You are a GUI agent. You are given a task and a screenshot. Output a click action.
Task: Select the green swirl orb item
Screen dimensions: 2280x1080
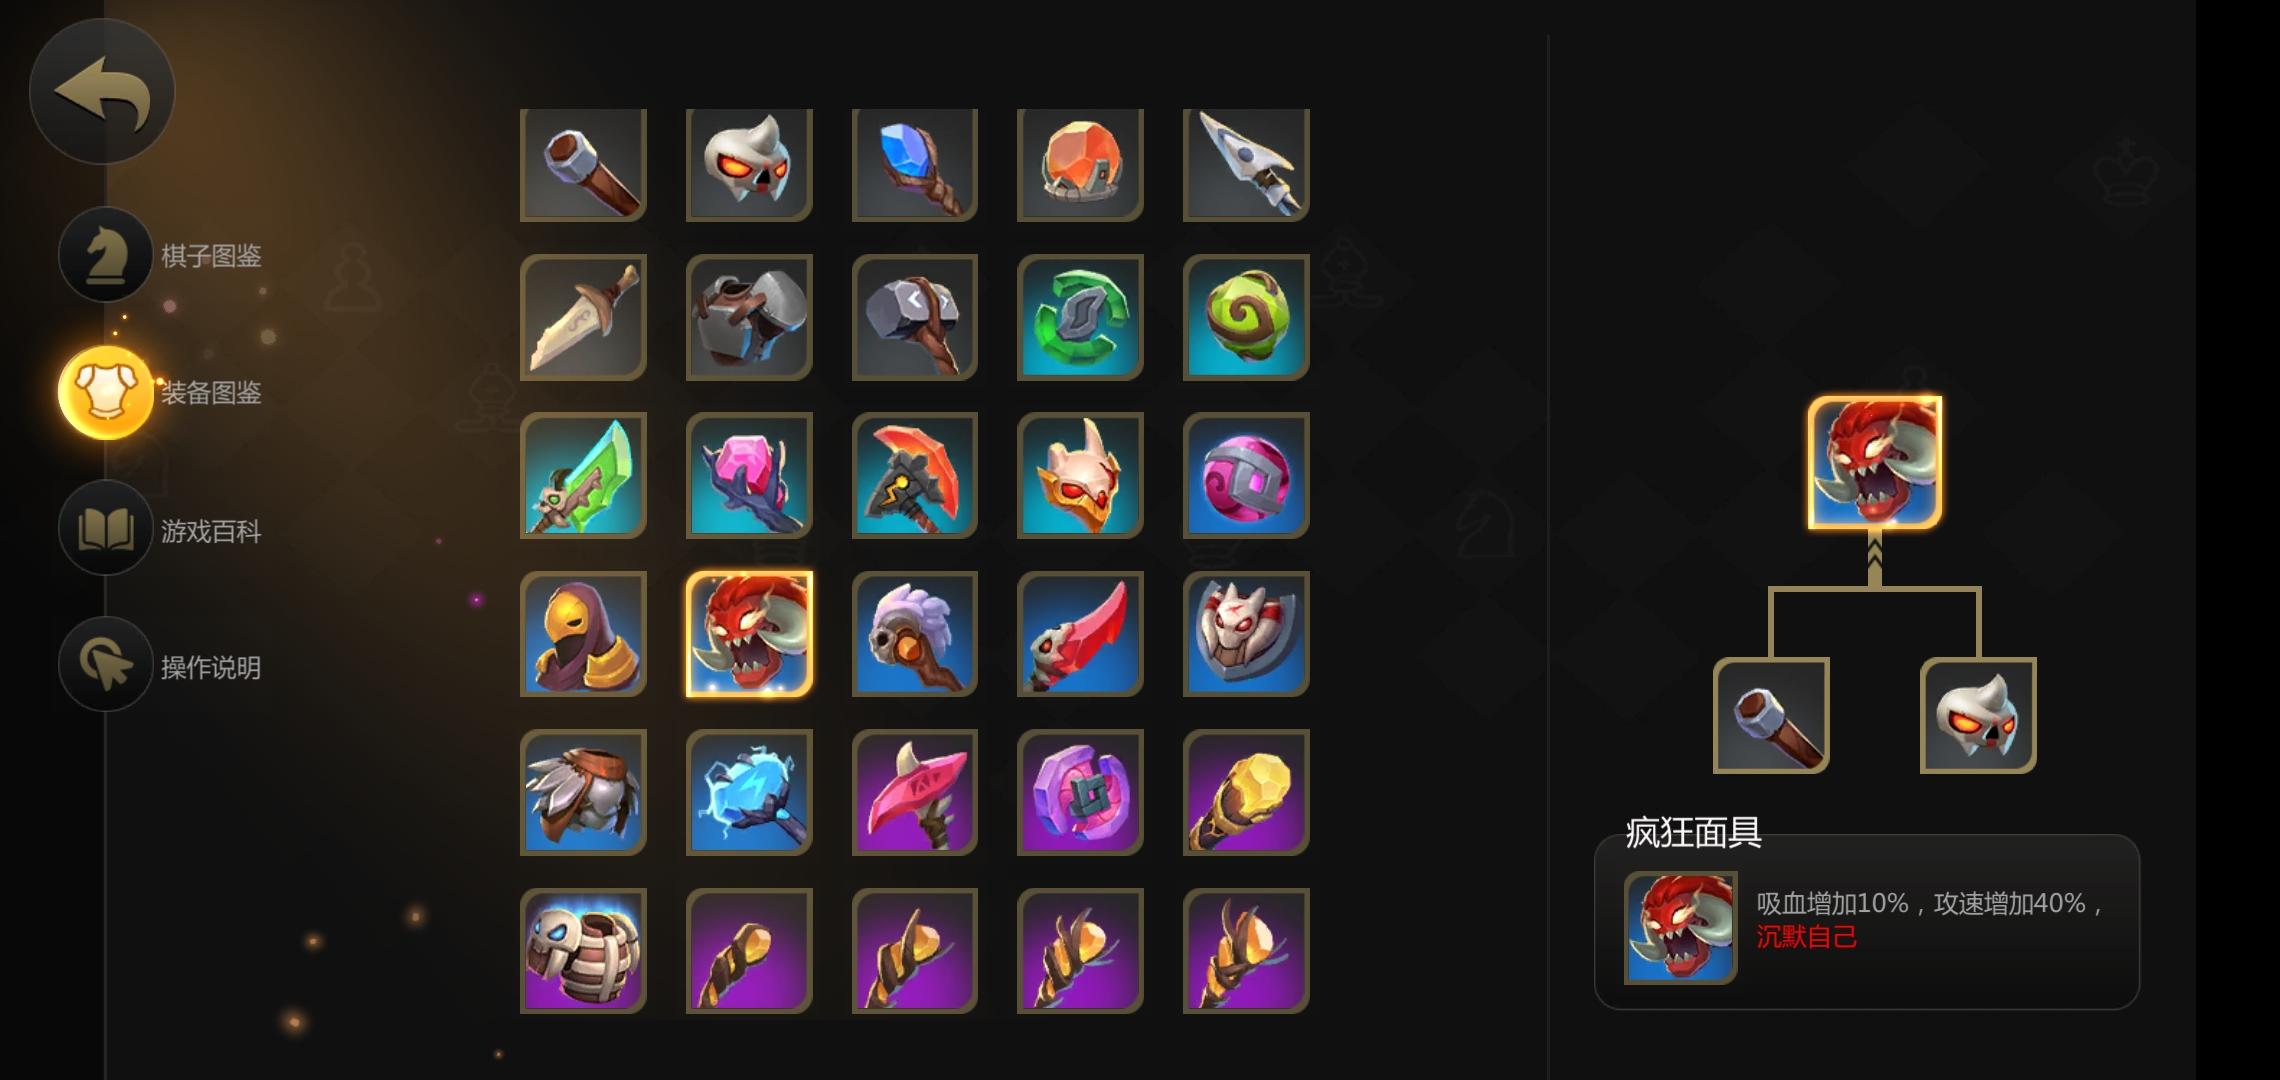[1246, 317]
